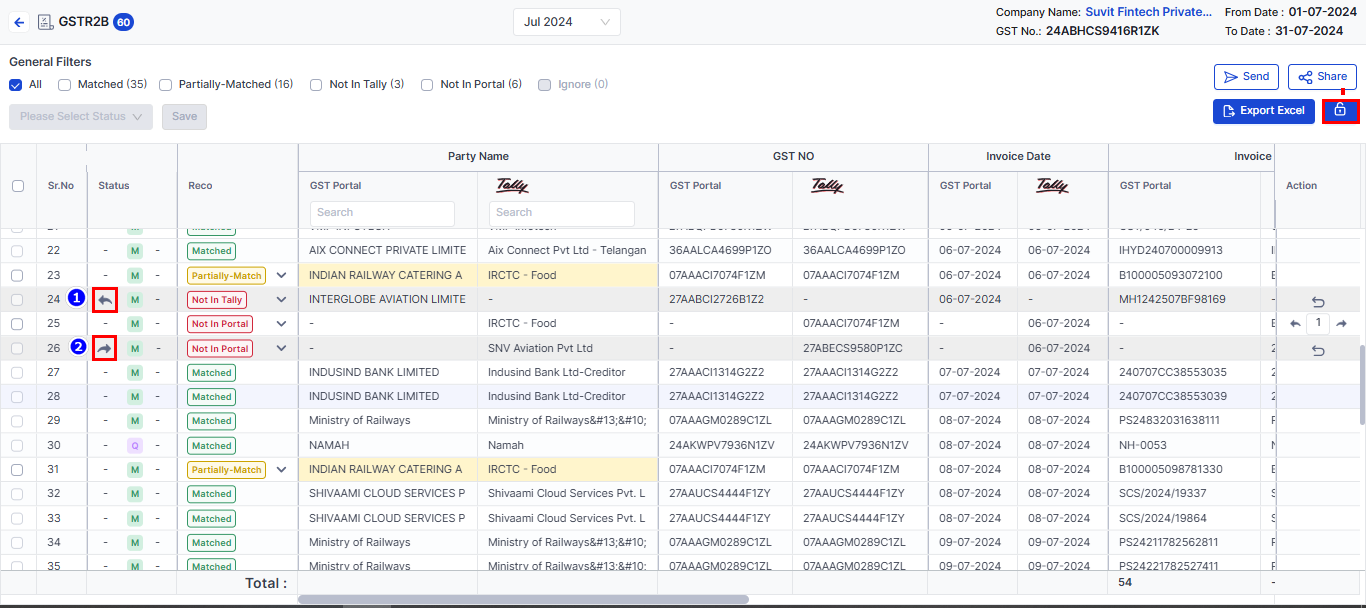1366x608 pixels.
Task: Check the Ignore (0) filter
Action: [x=545, y=85]
